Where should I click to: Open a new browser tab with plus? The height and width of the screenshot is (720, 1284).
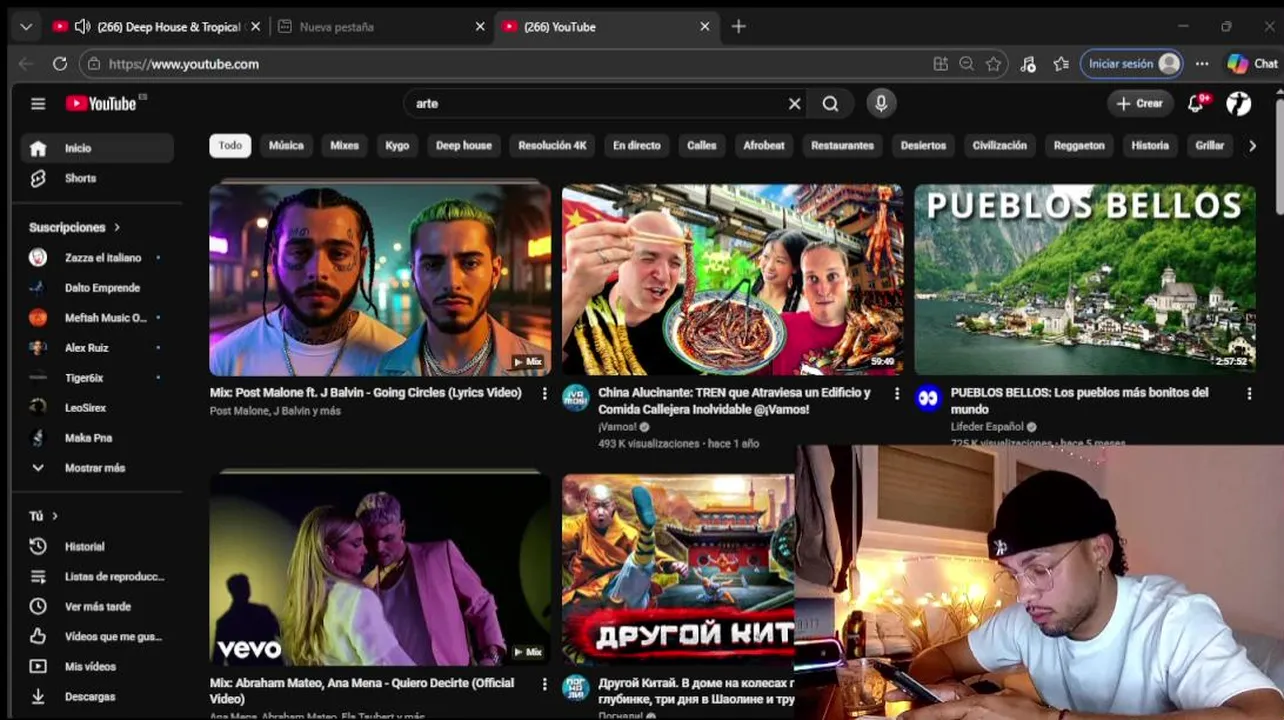tap(738, 27)
